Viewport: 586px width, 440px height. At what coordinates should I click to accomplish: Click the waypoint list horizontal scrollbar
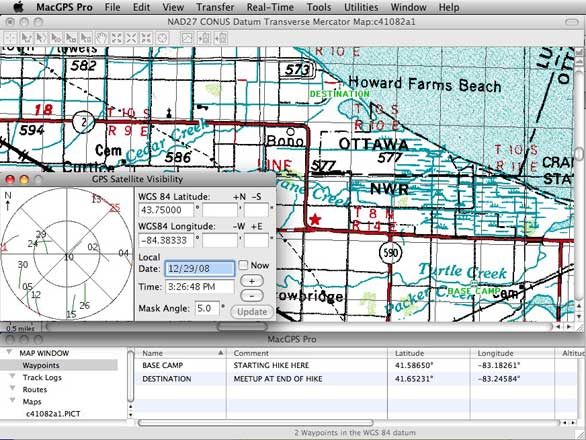[x=256, y=423]
